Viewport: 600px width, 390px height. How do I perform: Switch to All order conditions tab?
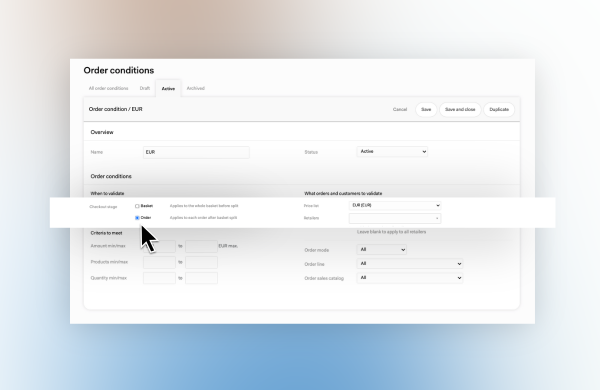click(108, 88)
